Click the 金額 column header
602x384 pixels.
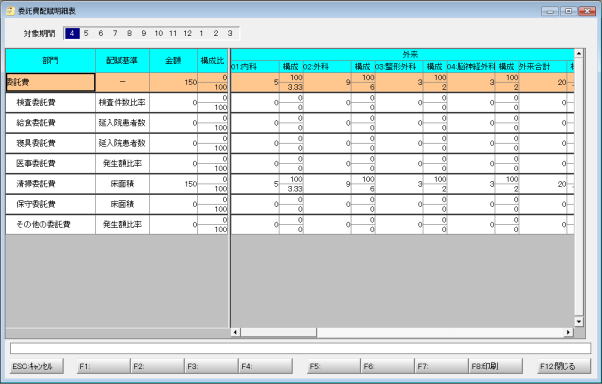pyautogui.click(x=173, y=61)
